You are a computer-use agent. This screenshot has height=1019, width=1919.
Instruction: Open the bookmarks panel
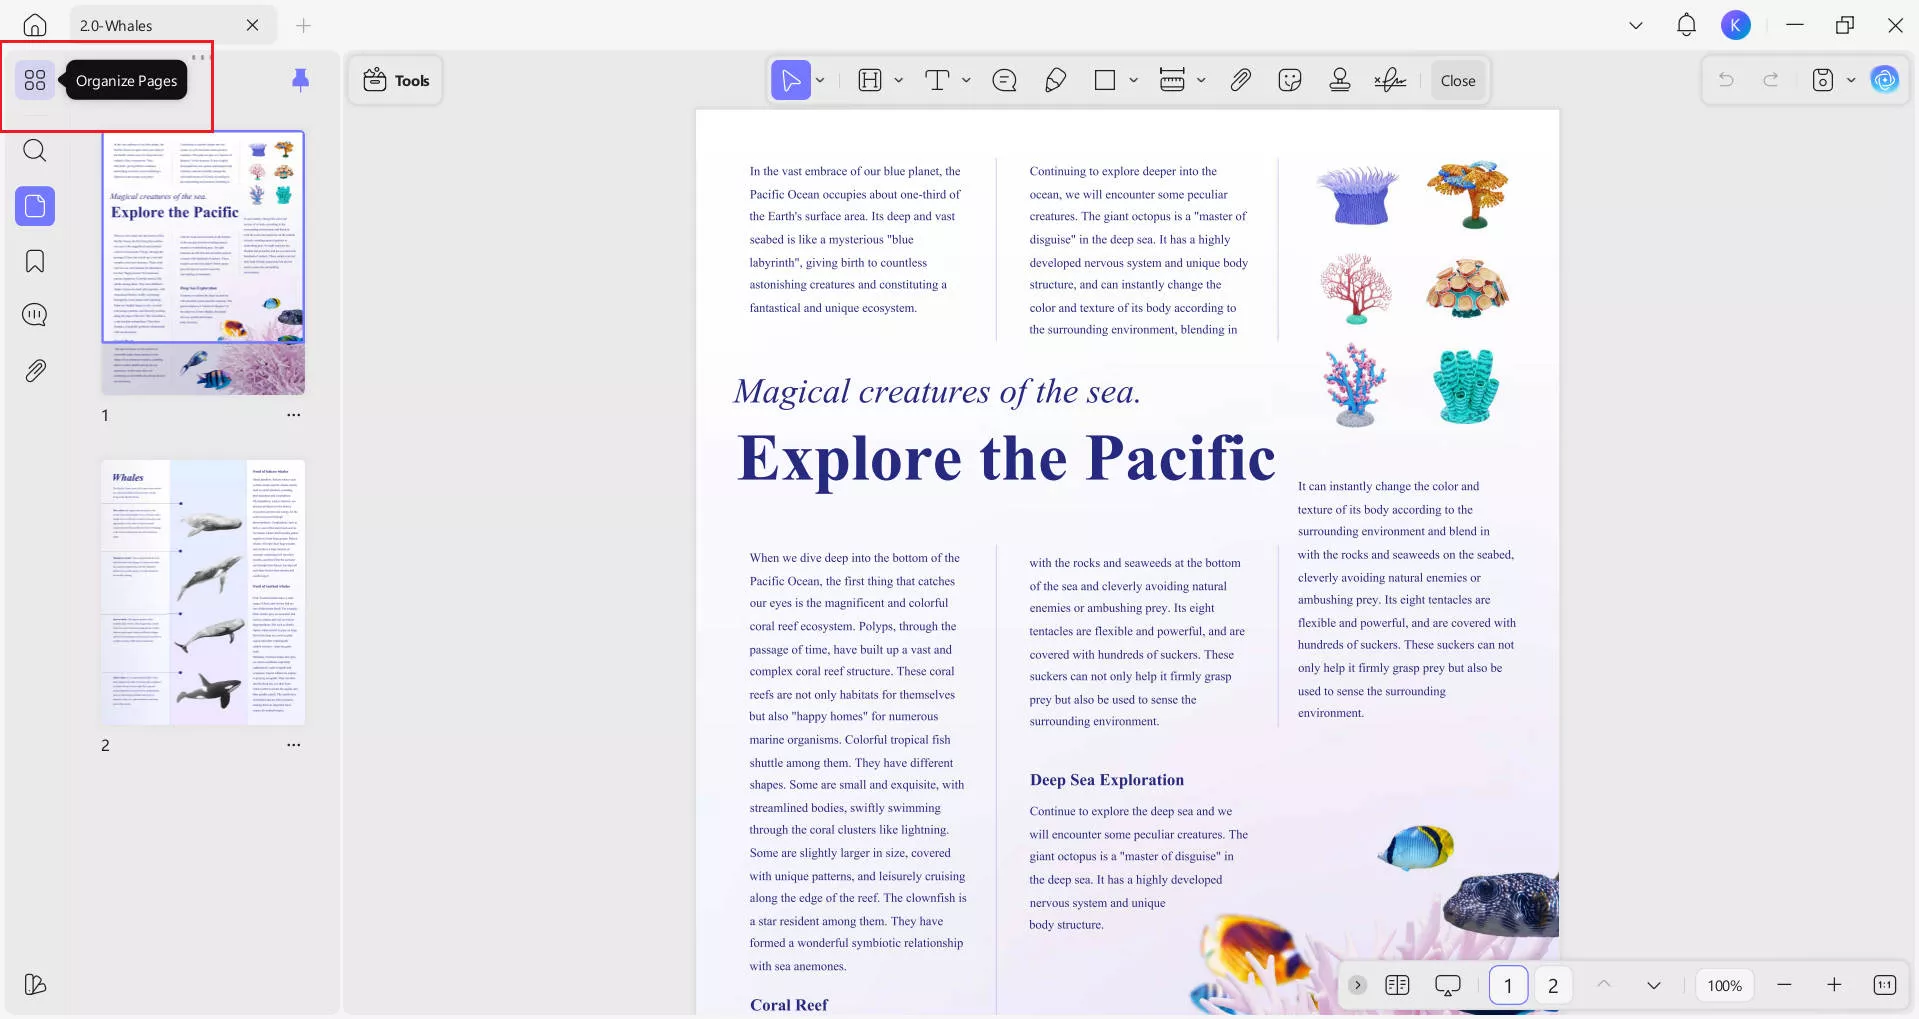[35, 261]
